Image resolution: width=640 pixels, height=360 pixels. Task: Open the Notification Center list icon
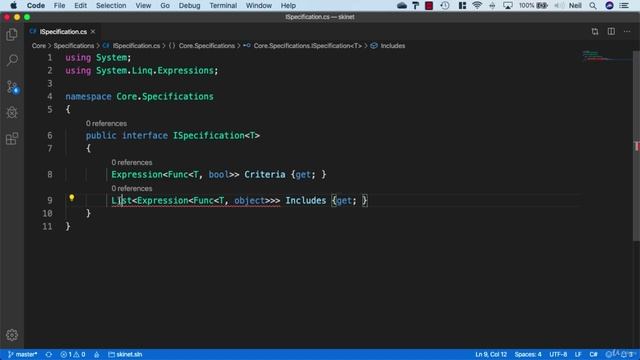click(624, 5)
